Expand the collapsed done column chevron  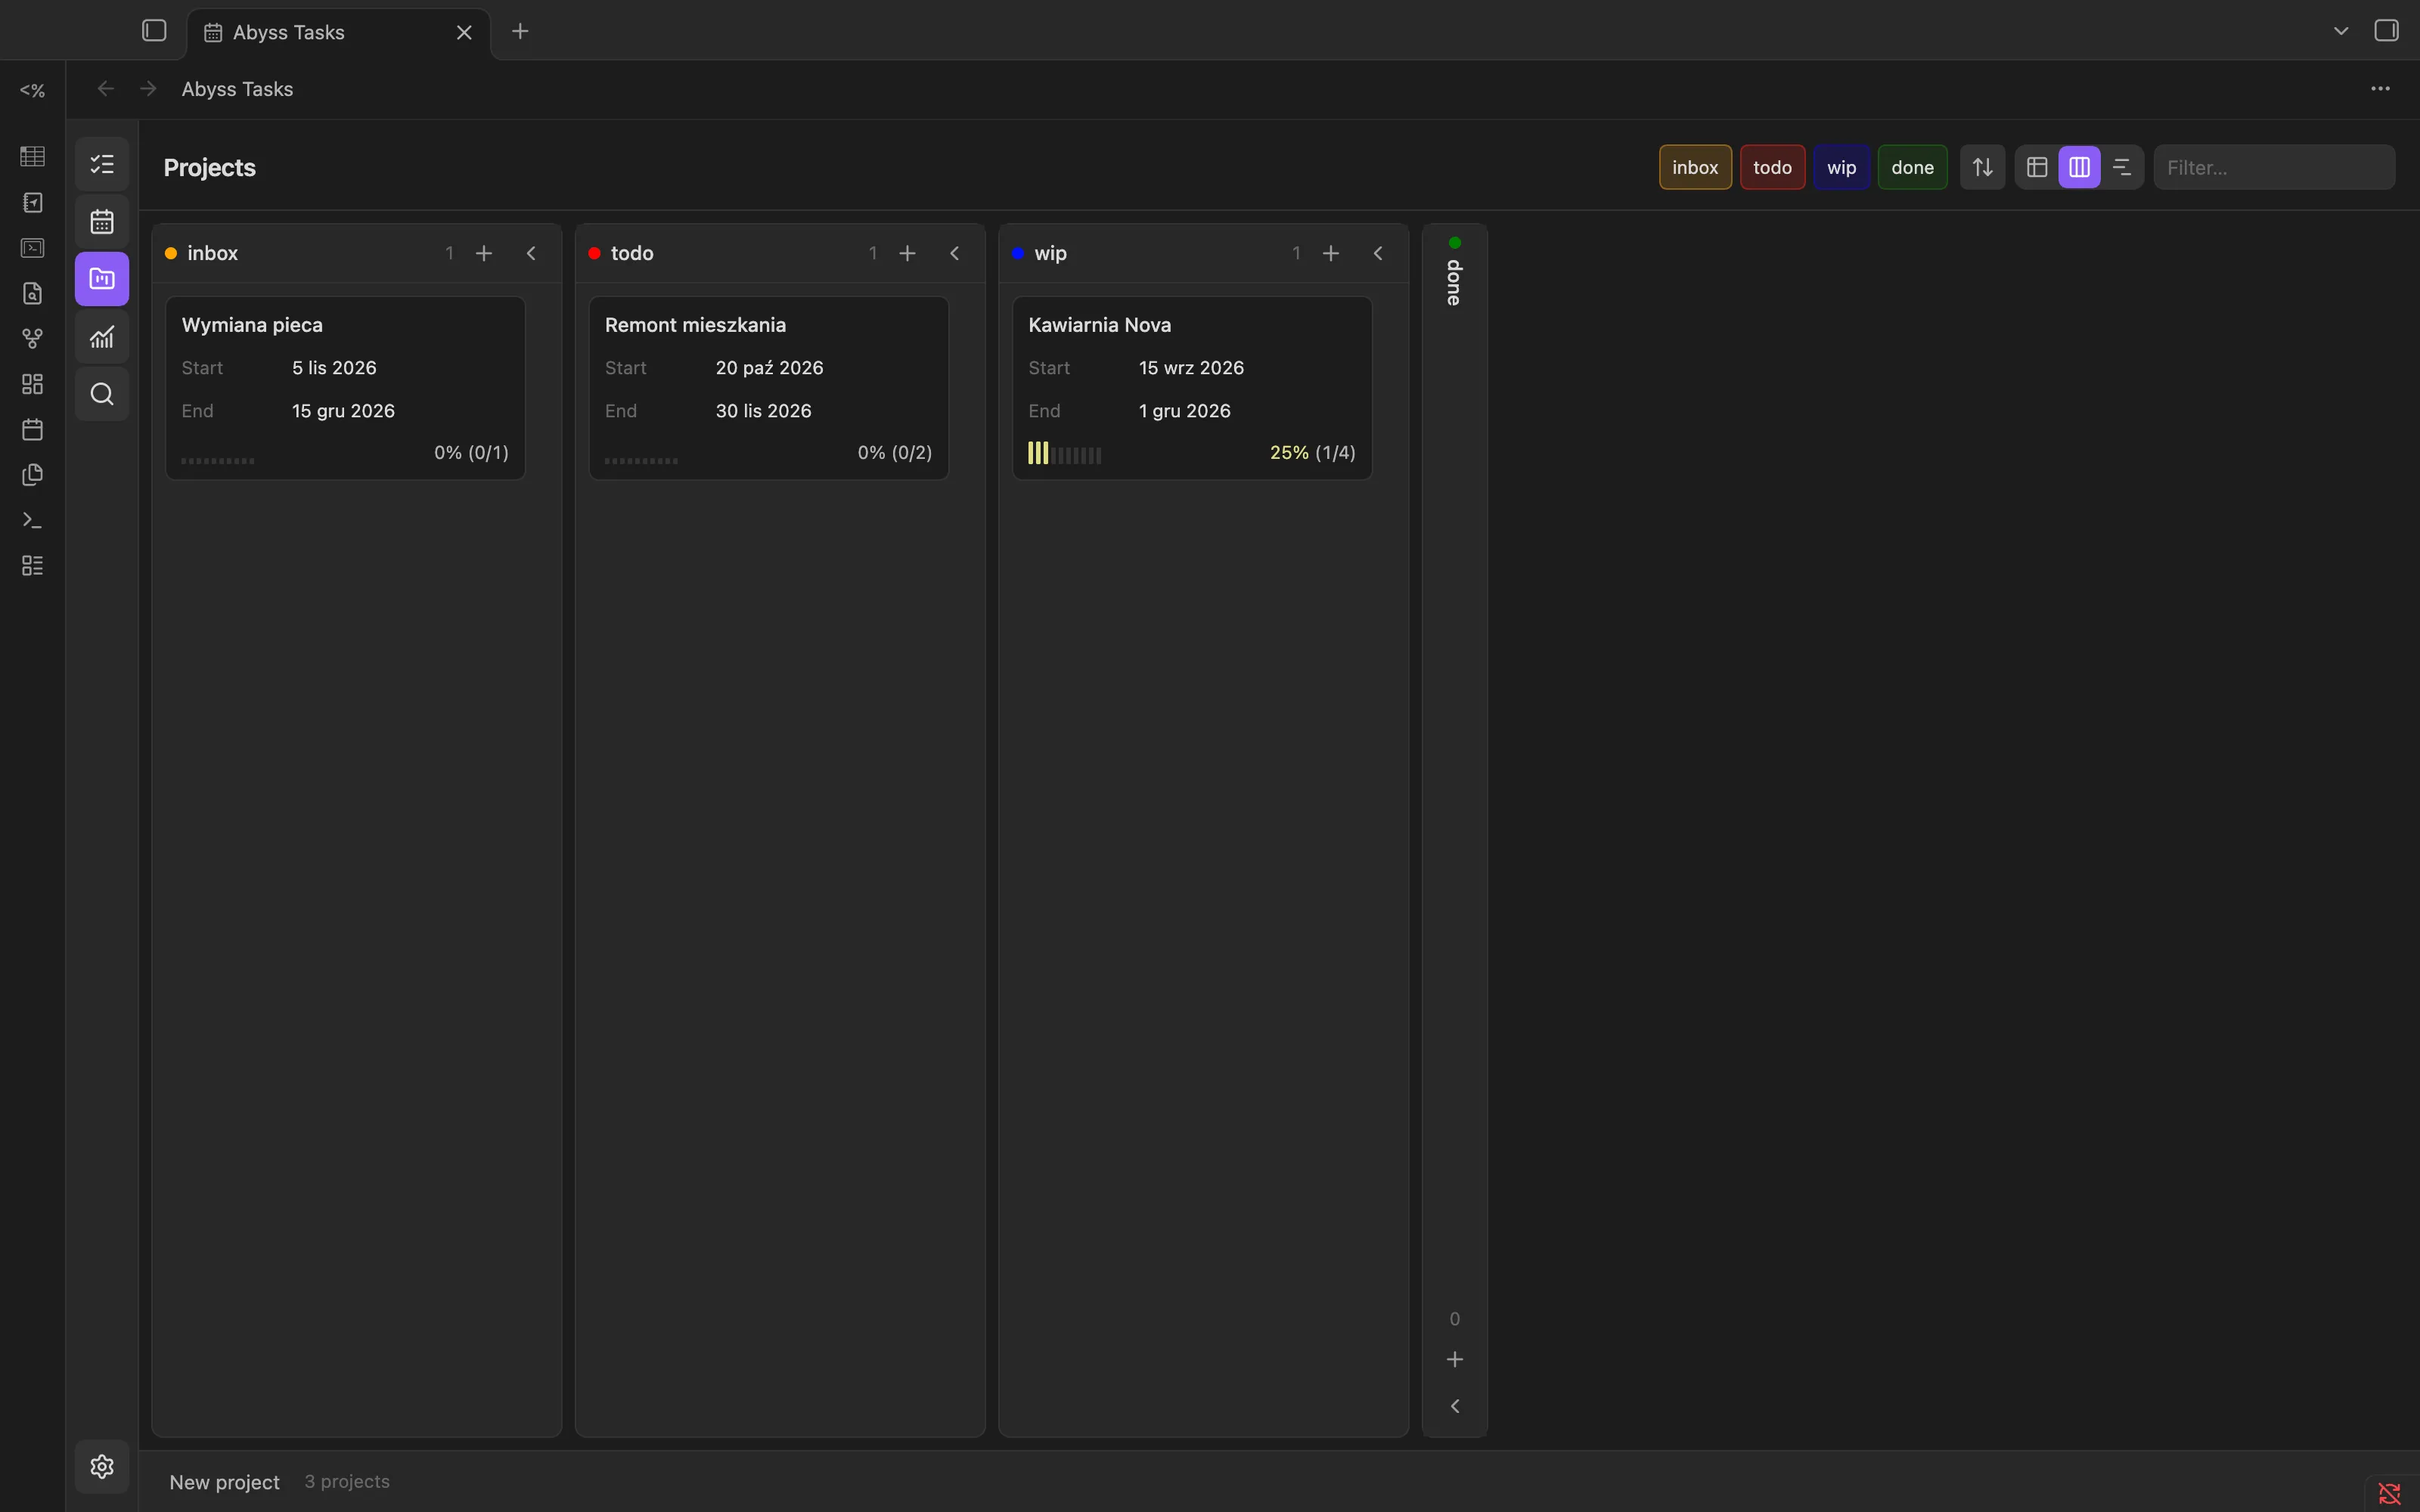1455,1406
